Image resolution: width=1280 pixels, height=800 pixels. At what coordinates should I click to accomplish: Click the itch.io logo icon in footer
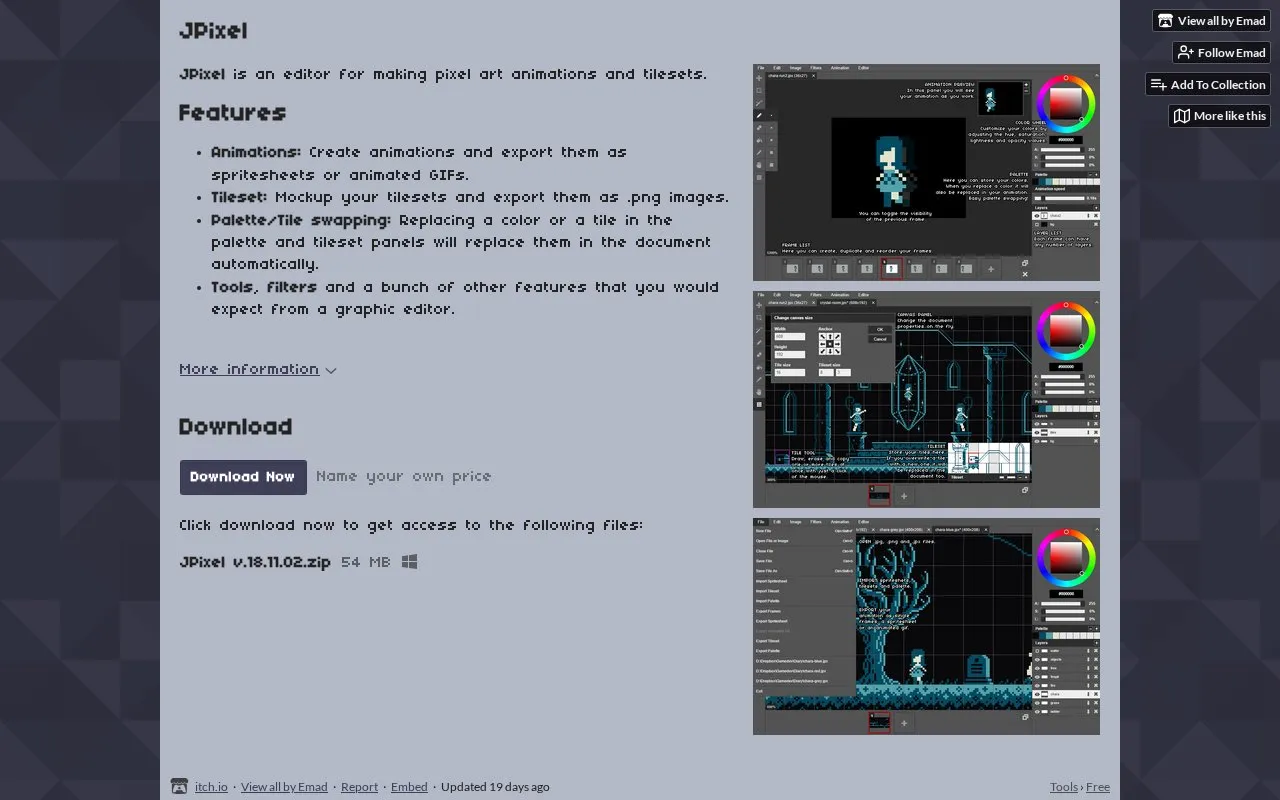tap(179, 786)
